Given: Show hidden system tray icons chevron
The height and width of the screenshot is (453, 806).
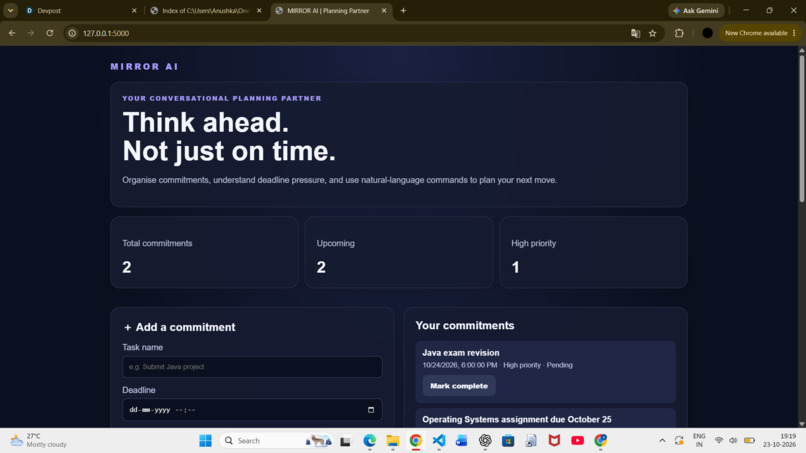Looking at the screenshot, I should [662, 441].
